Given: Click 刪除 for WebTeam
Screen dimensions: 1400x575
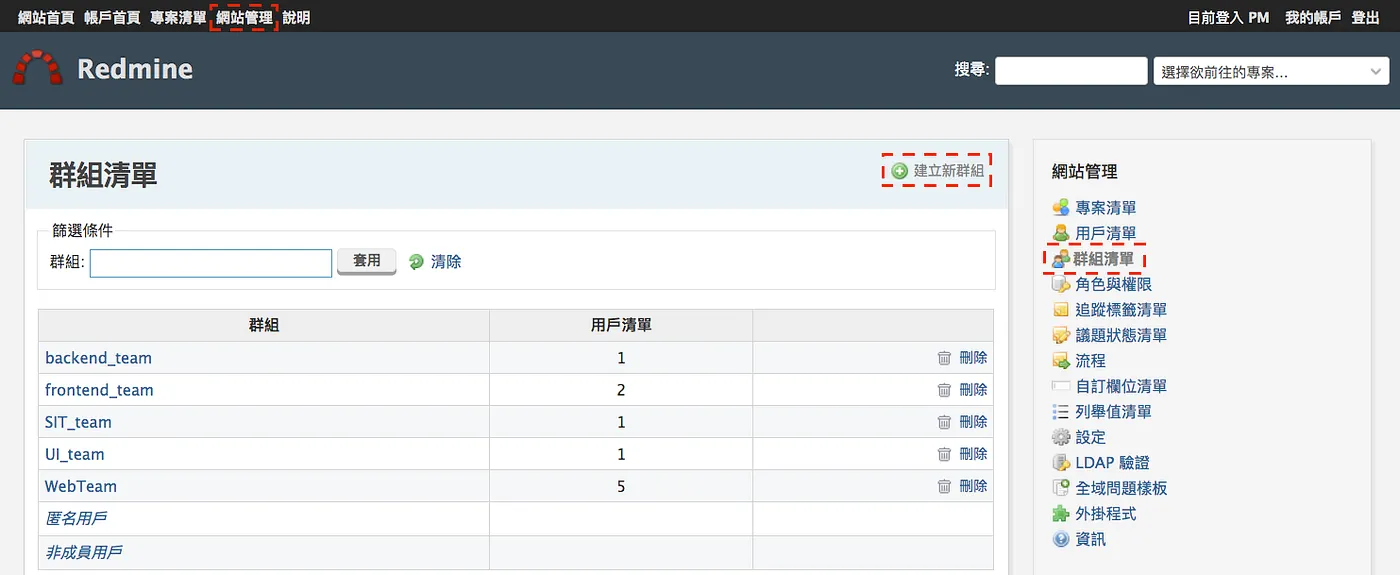Looking at the screenshot, I should click(973, 486).
